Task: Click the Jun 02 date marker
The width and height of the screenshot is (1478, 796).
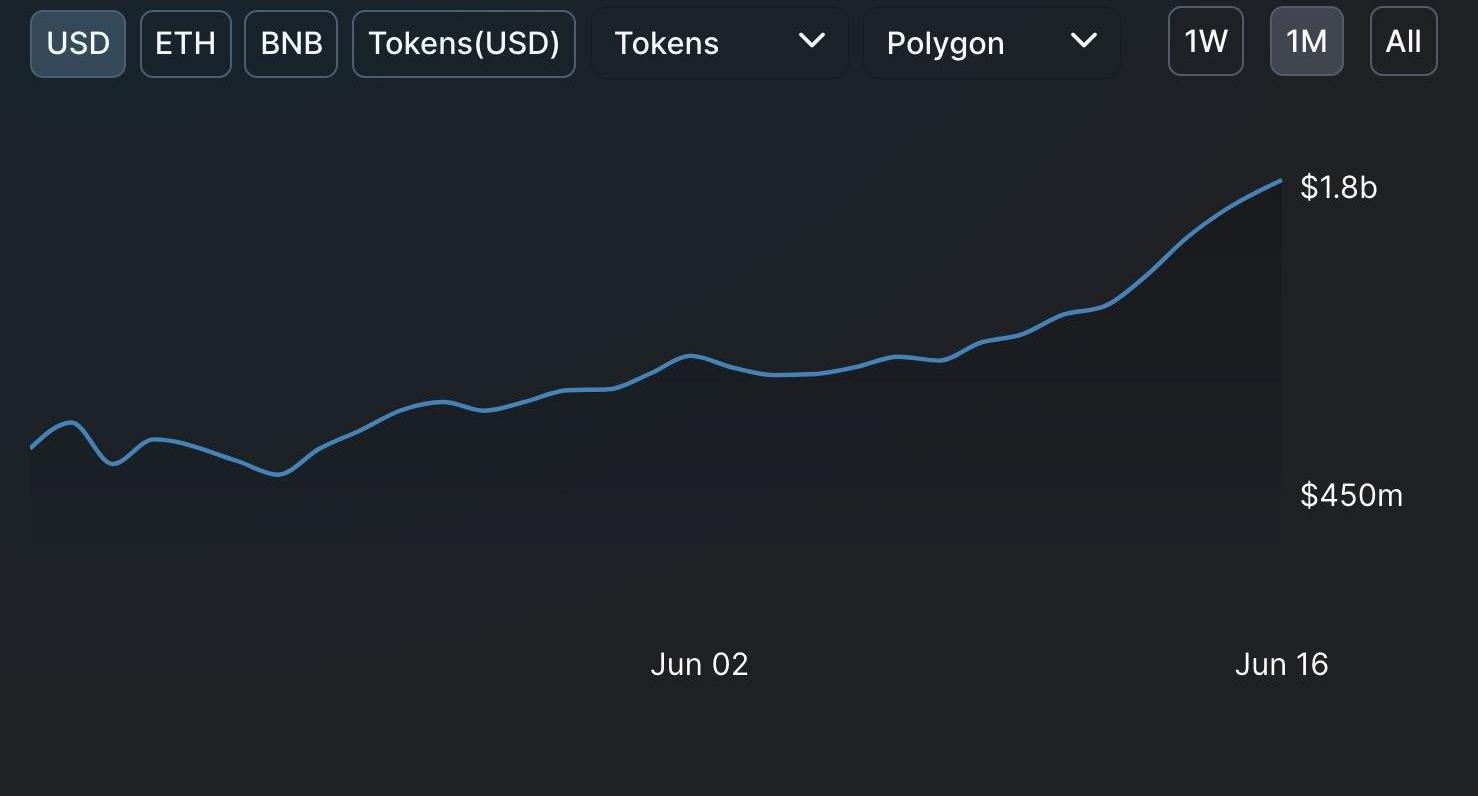Action: [x=699, y=664]
